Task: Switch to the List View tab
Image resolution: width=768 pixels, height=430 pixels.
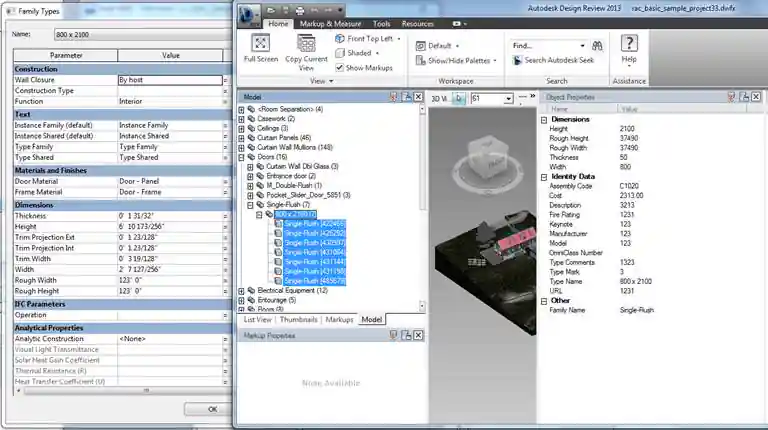Action: [256, 320]
